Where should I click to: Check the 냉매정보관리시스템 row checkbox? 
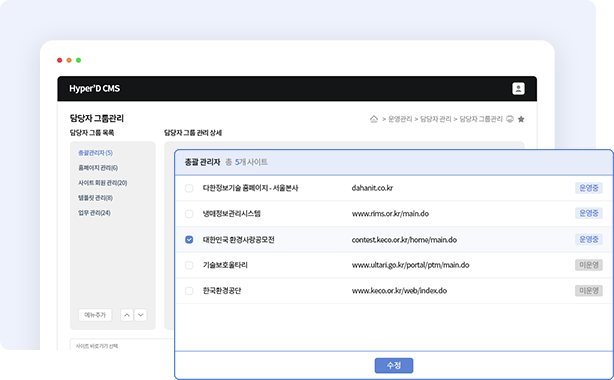tap(189, 214)
